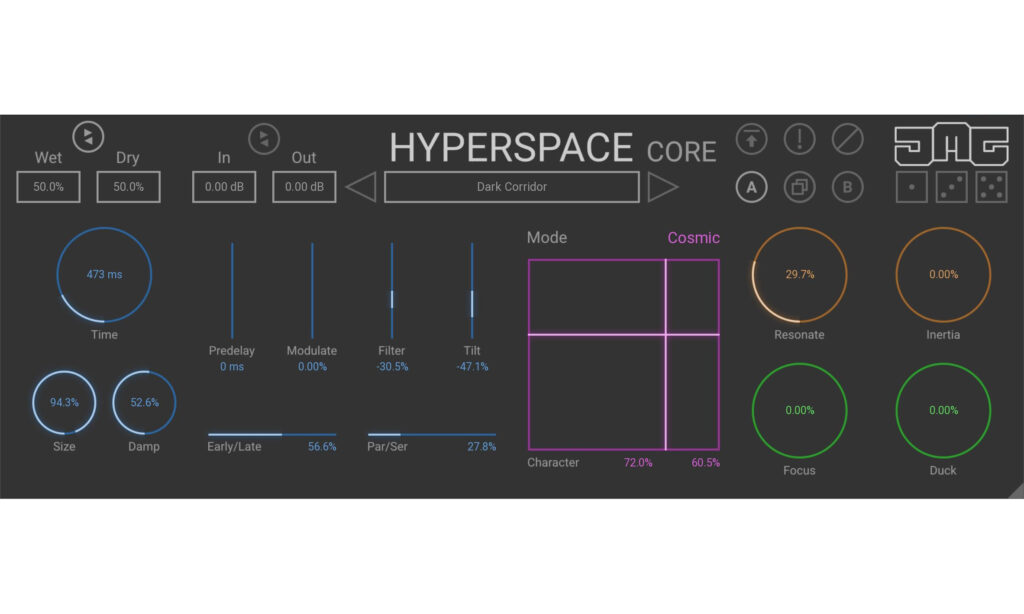Screen dimensions: 1024x614
Task: Click the Filter -30.5% value
Action: pos(392,367)
